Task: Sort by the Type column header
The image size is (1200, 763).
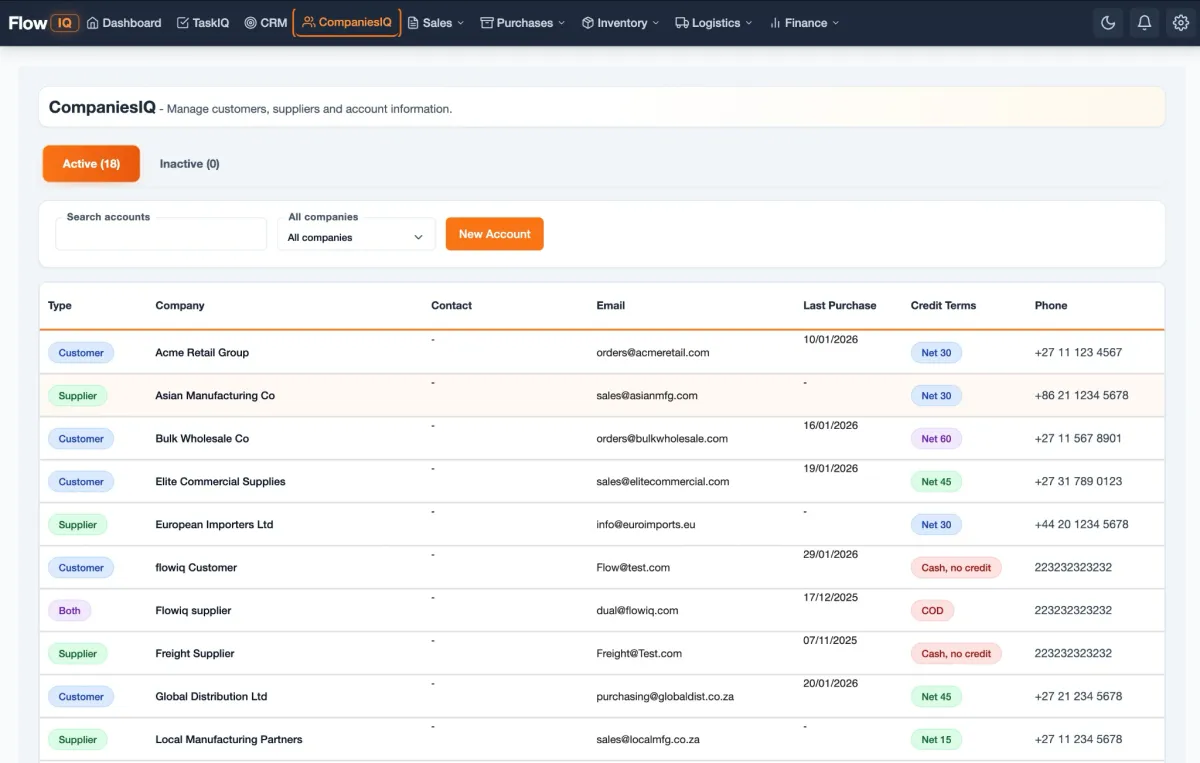Action: [60, 306]
